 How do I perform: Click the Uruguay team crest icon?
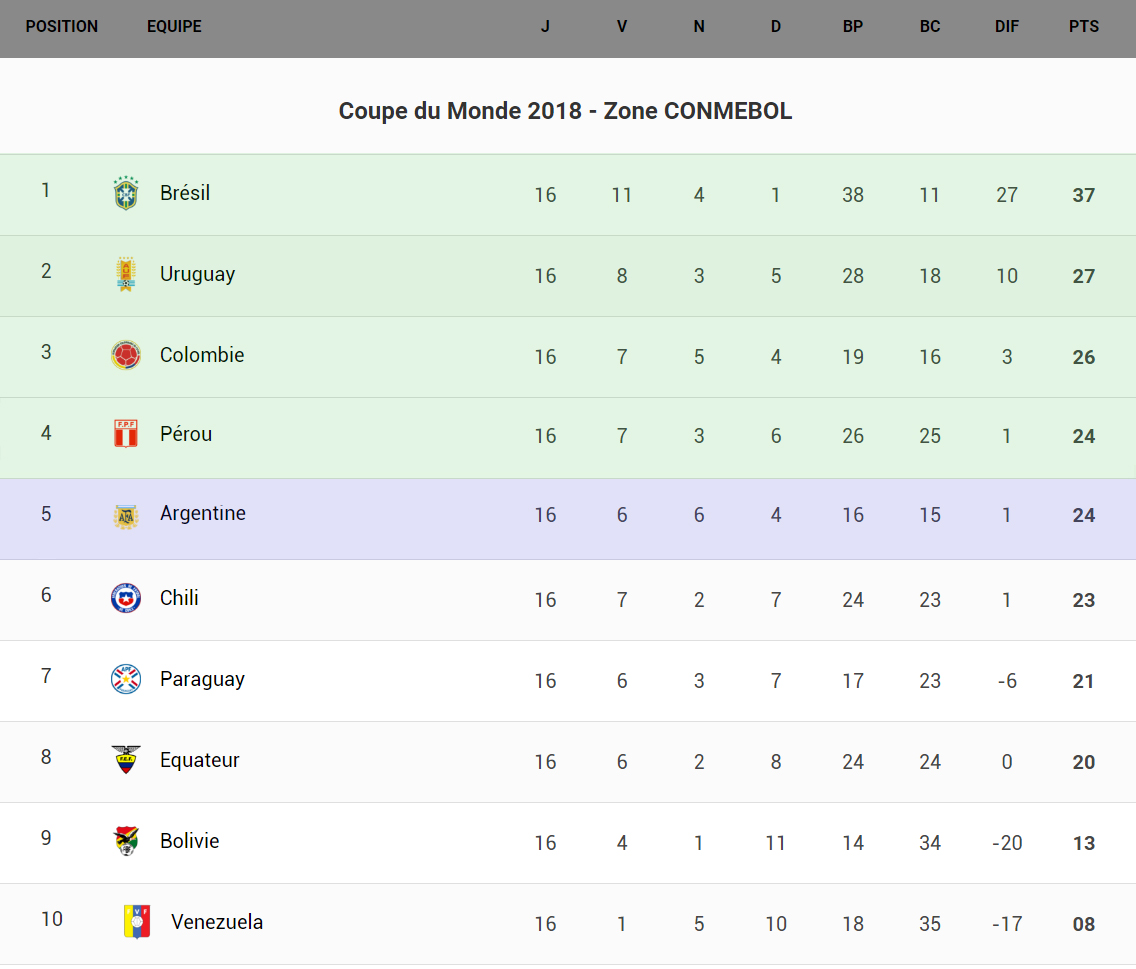126,274
